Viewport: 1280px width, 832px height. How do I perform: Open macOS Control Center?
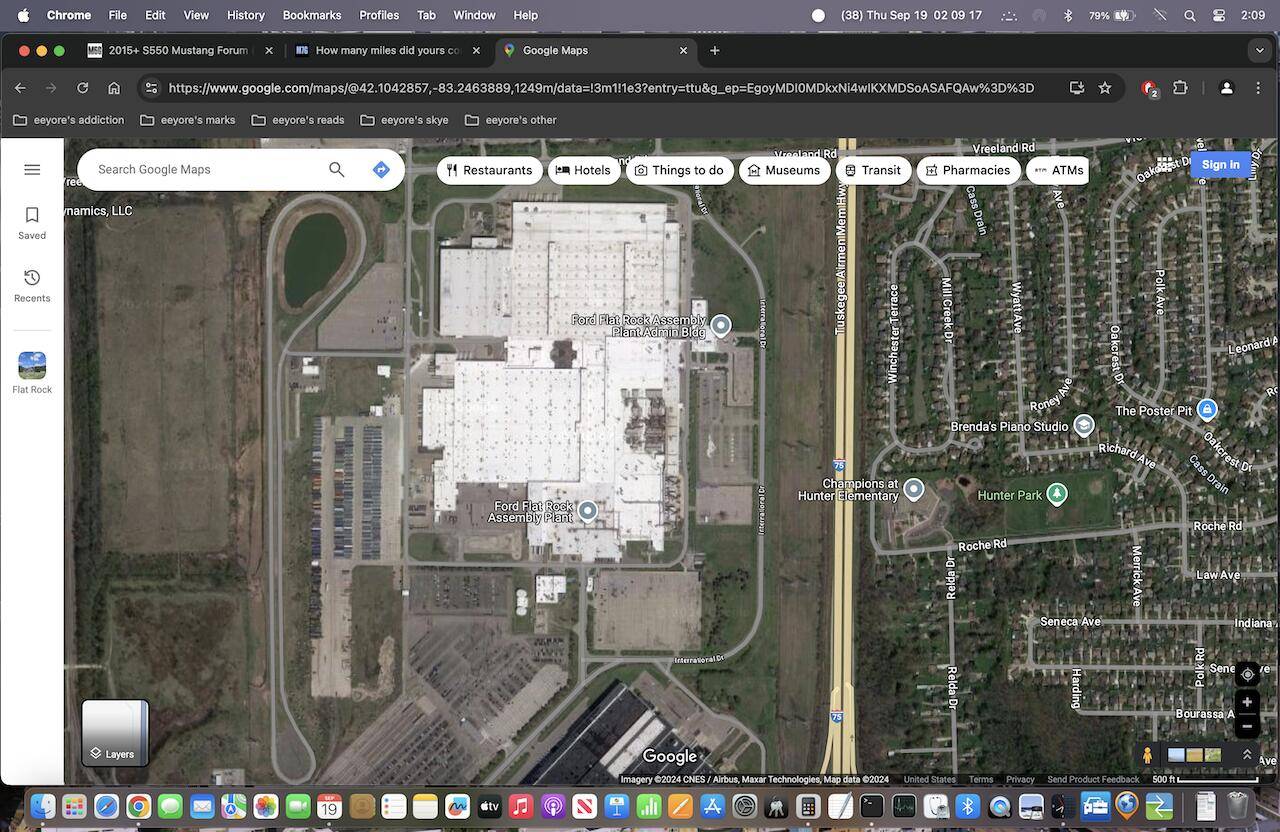click(1219, 15)
